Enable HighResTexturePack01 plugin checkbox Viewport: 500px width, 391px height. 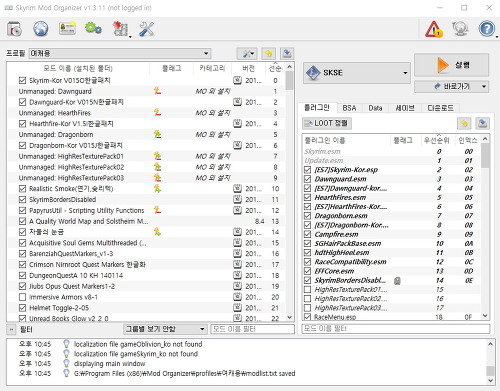(308, 289)
